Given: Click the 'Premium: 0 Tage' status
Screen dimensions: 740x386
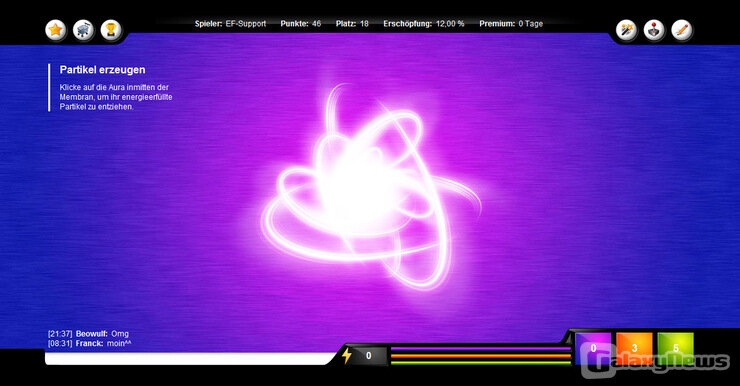Looking at the screenshot, I should point(511,24).
